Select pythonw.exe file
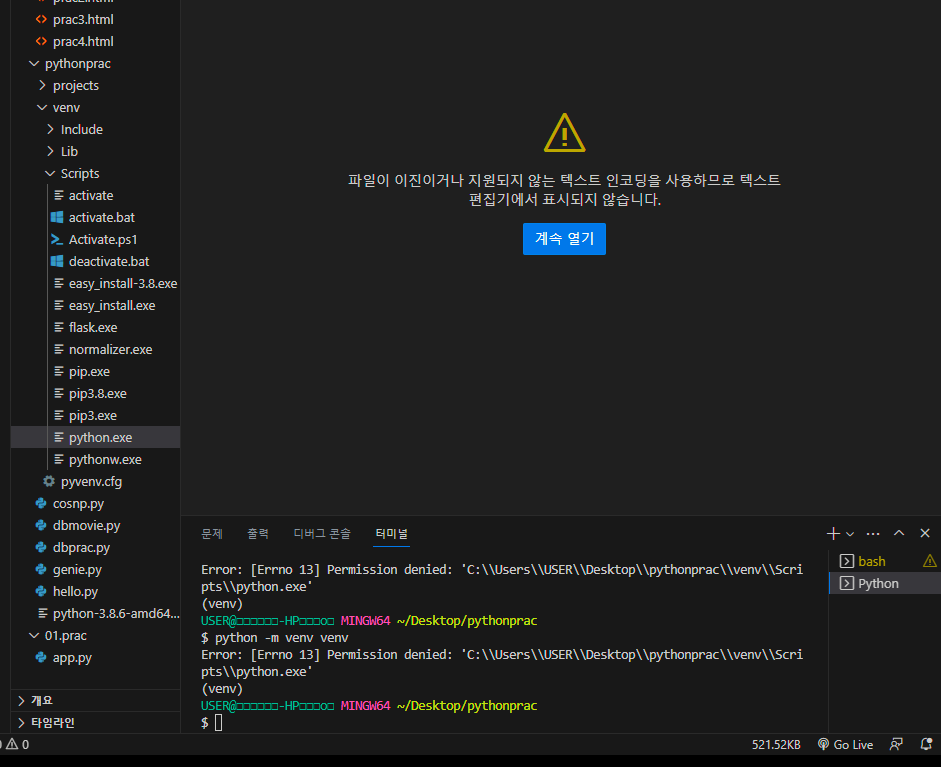This screenshot has width=941, height=767. click(105, 460)
